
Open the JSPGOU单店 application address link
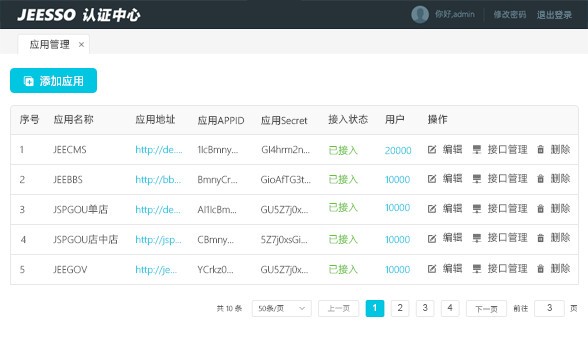pos(158,209)
